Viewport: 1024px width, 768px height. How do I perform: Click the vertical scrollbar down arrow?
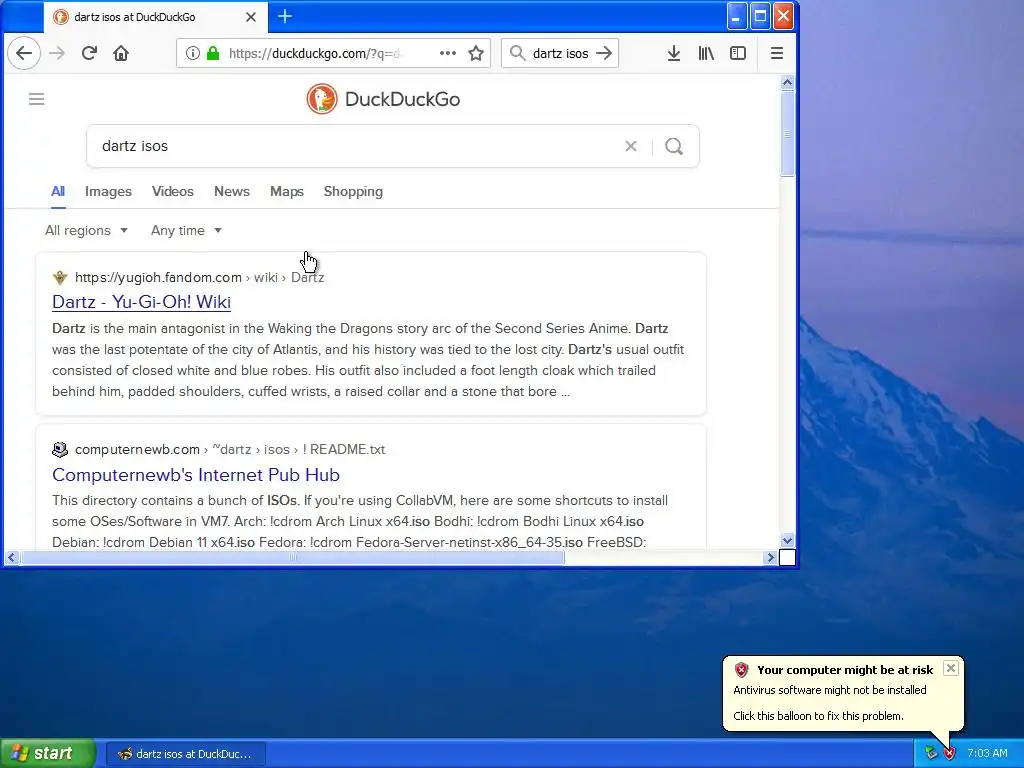click(787, 541)
